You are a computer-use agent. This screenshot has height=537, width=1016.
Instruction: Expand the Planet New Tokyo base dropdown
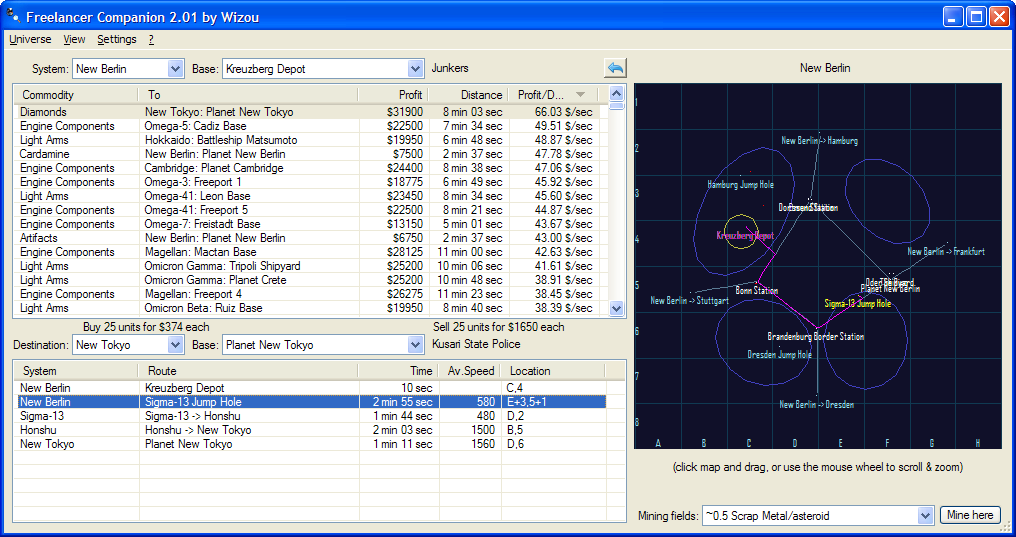tap(416, 345)
